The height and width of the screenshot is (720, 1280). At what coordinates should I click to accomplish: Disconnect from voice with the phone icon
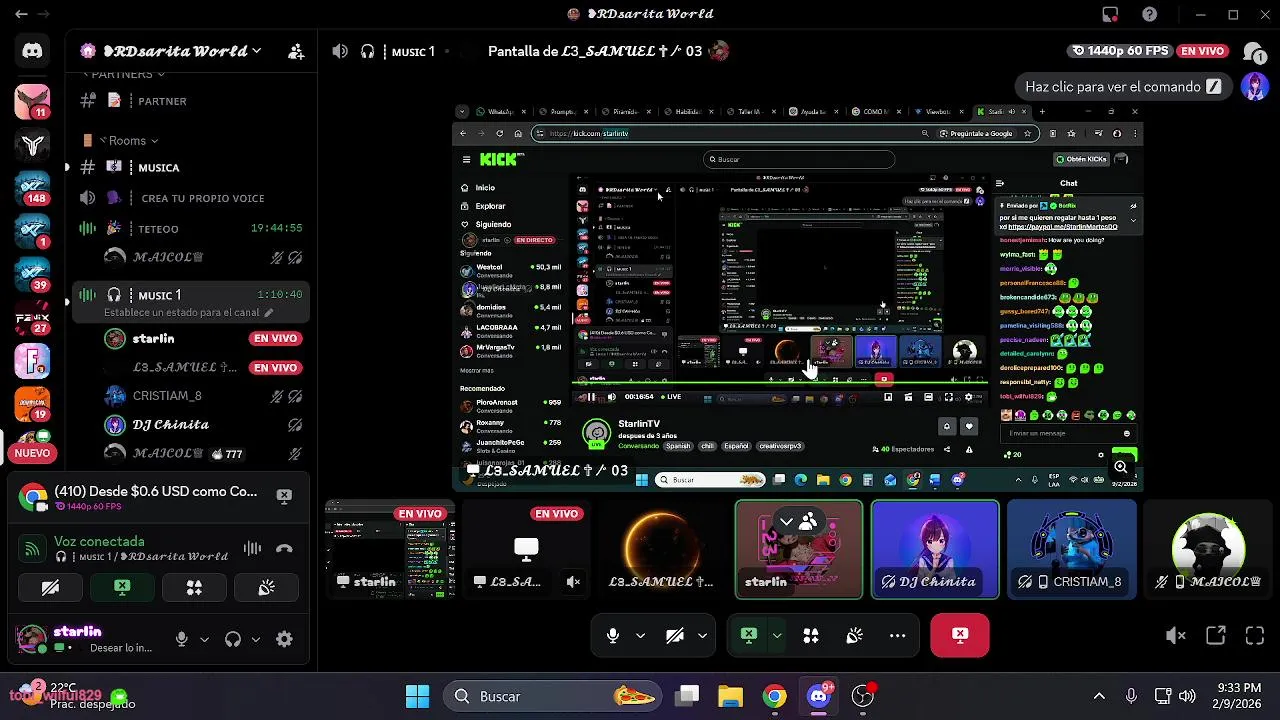pyautogui.click(x=284, y=548)
